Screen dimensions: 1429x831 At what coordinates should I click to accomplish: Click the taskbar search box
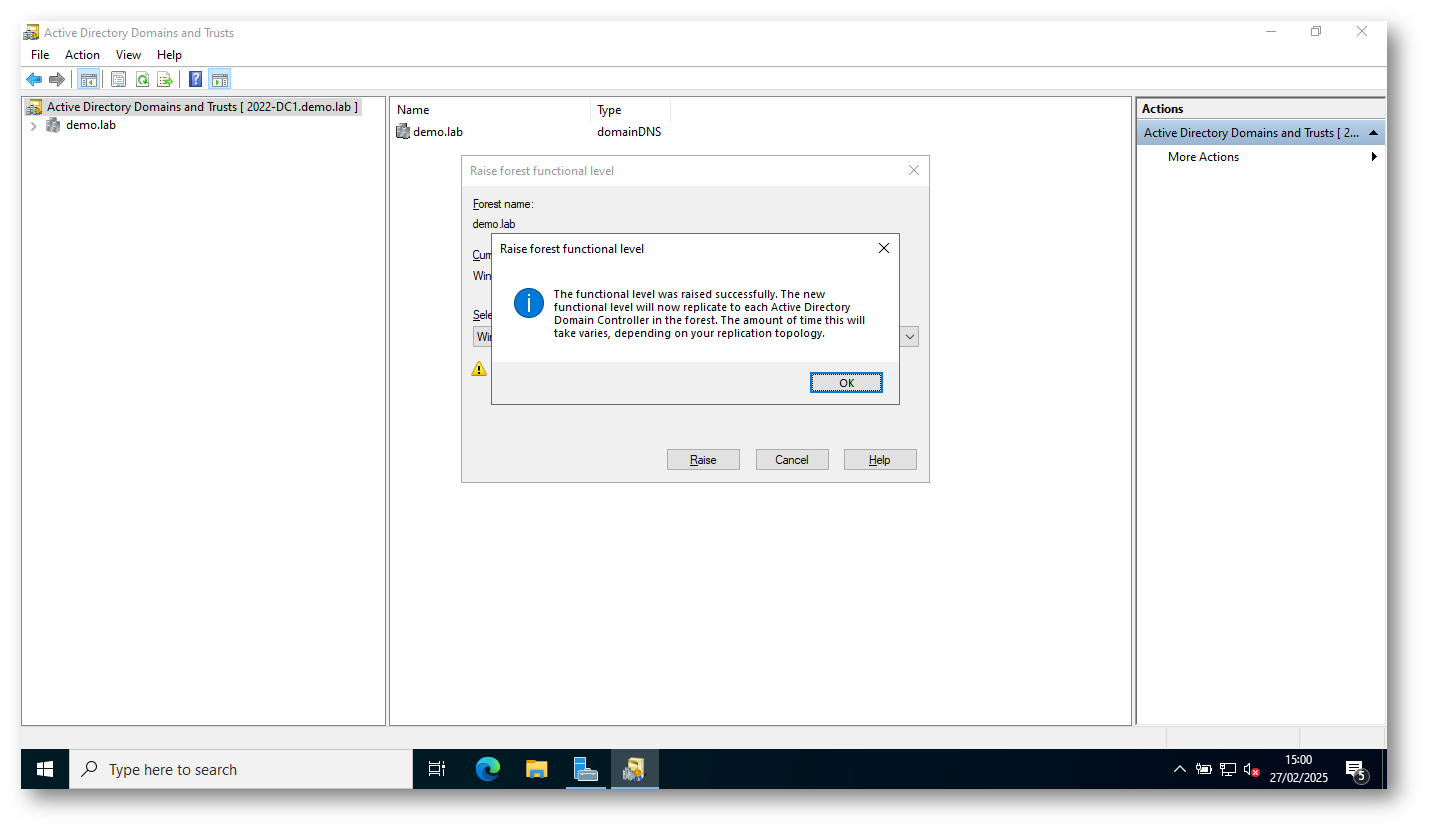point(240,769)
